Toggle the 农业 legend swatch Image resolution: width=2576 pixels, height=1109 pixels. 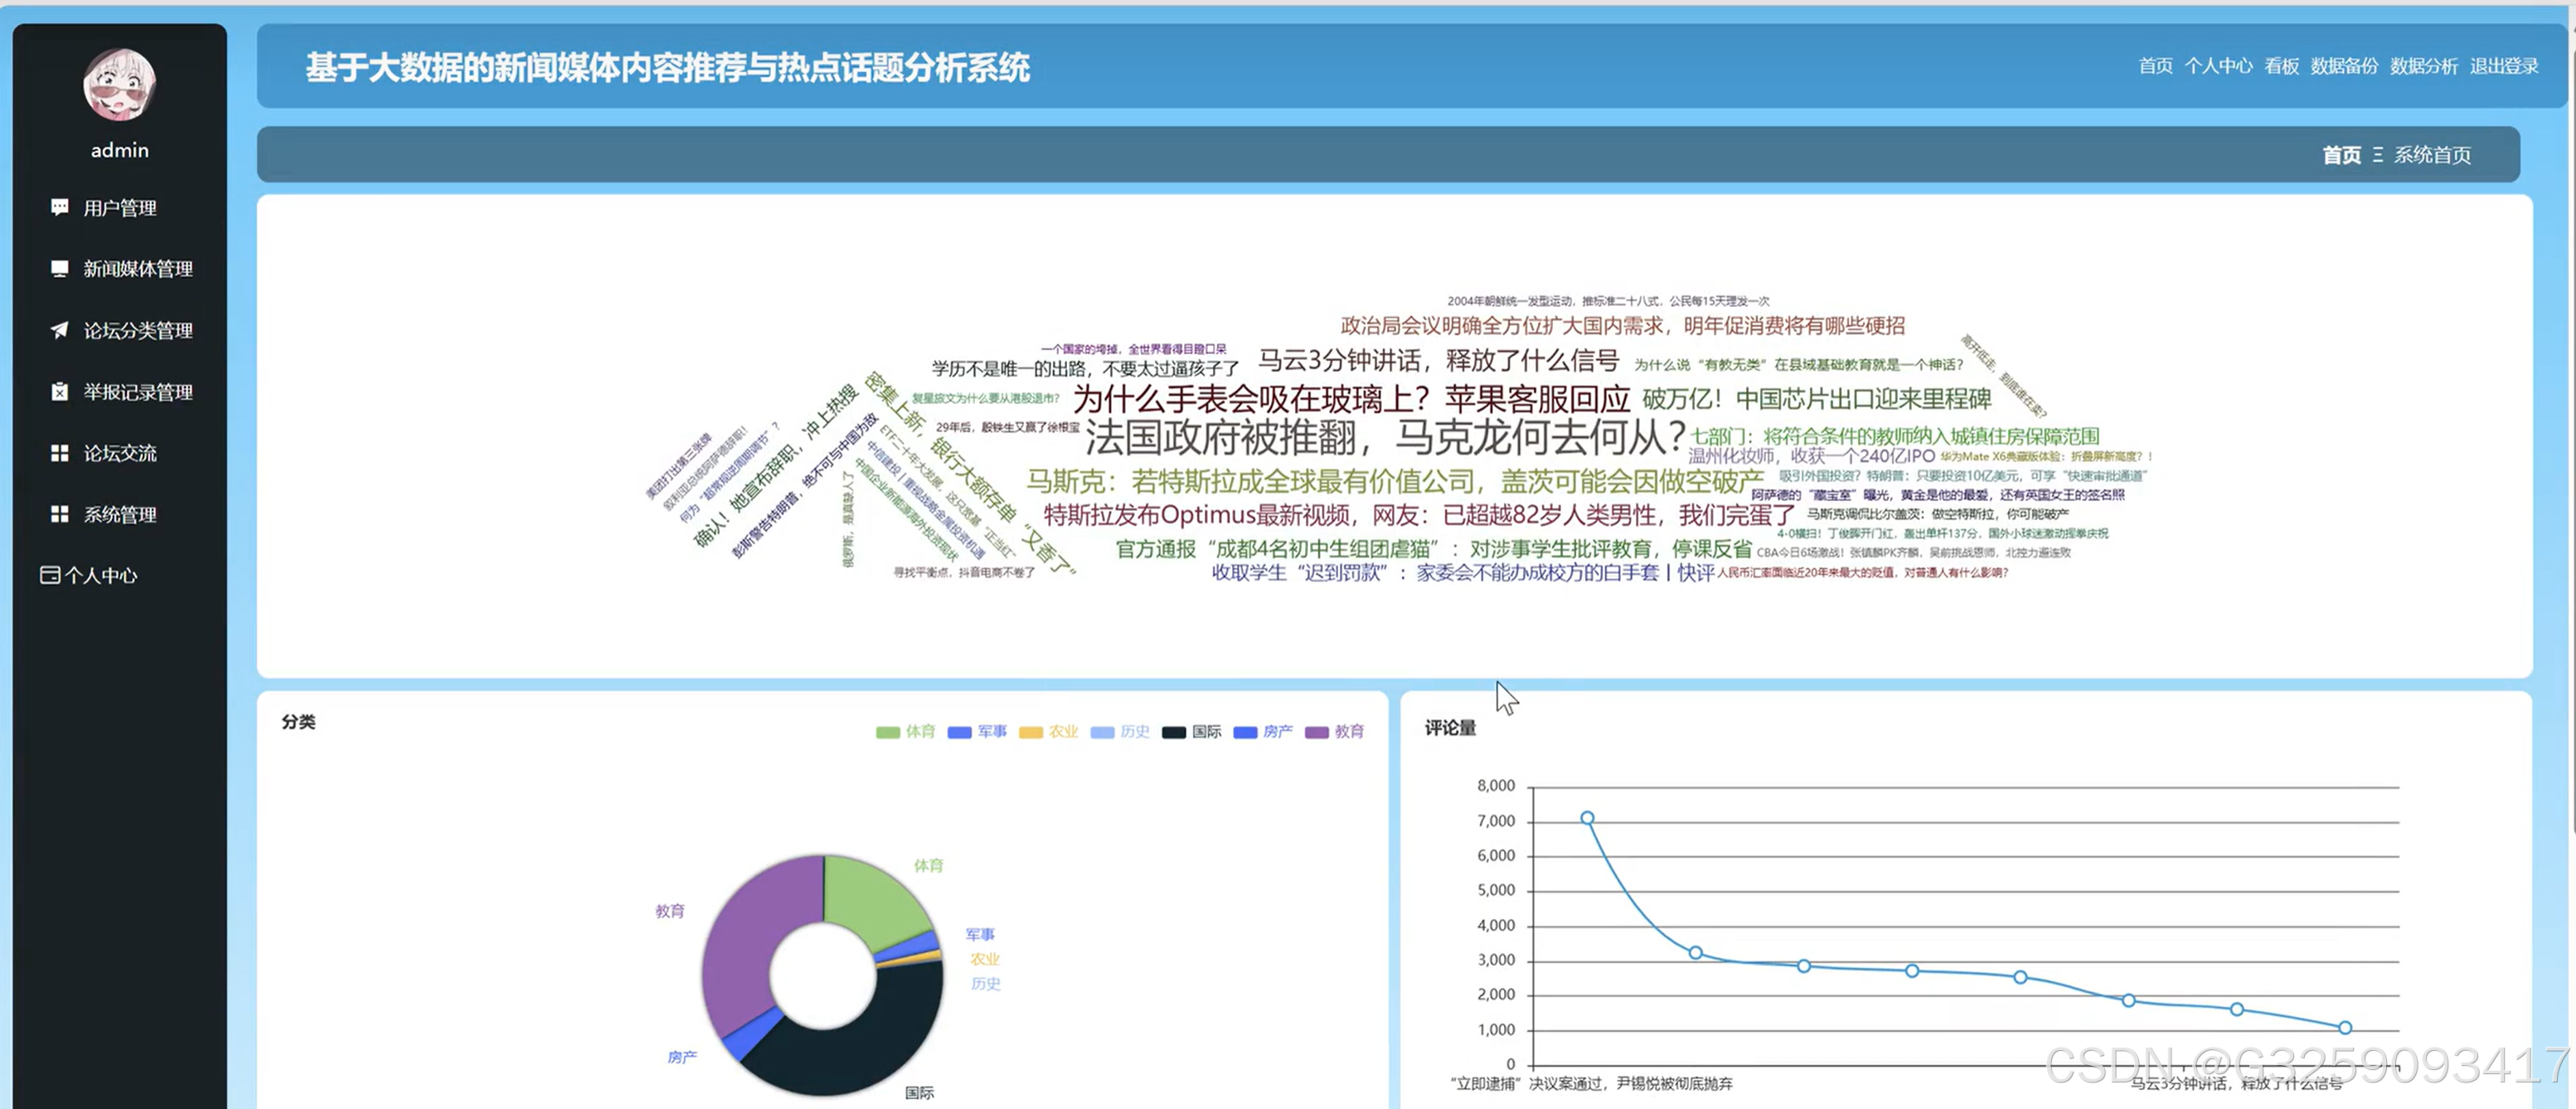1030,732
